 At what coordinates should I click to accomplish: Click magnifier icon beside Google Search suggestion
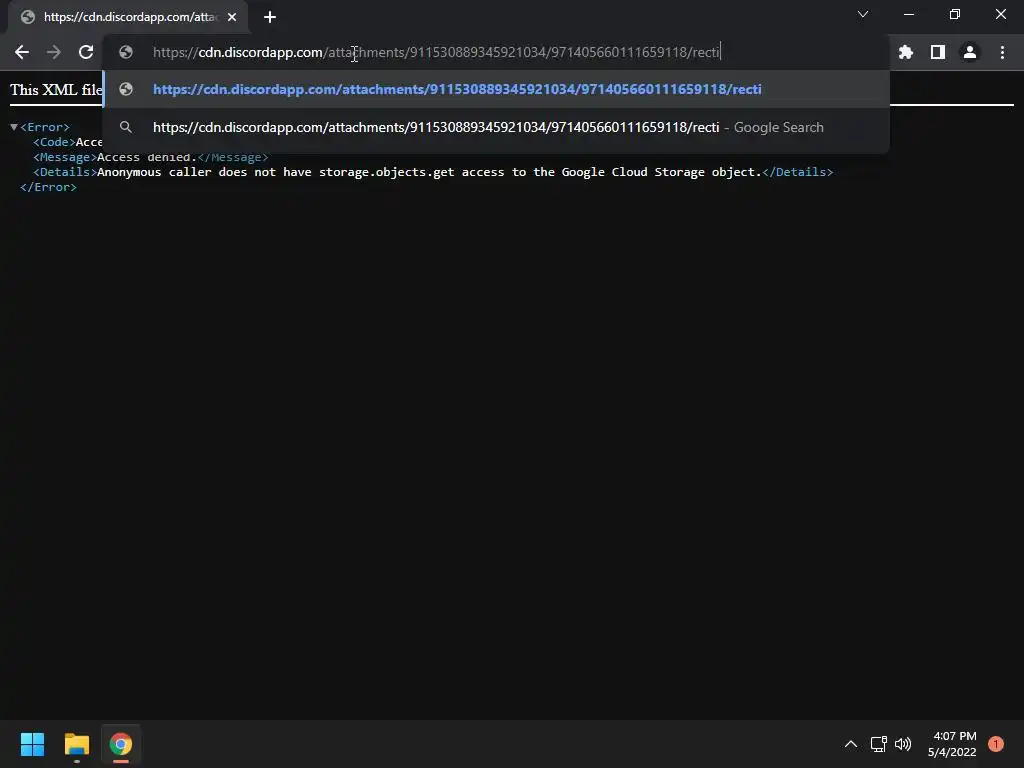tap(126, 127)
